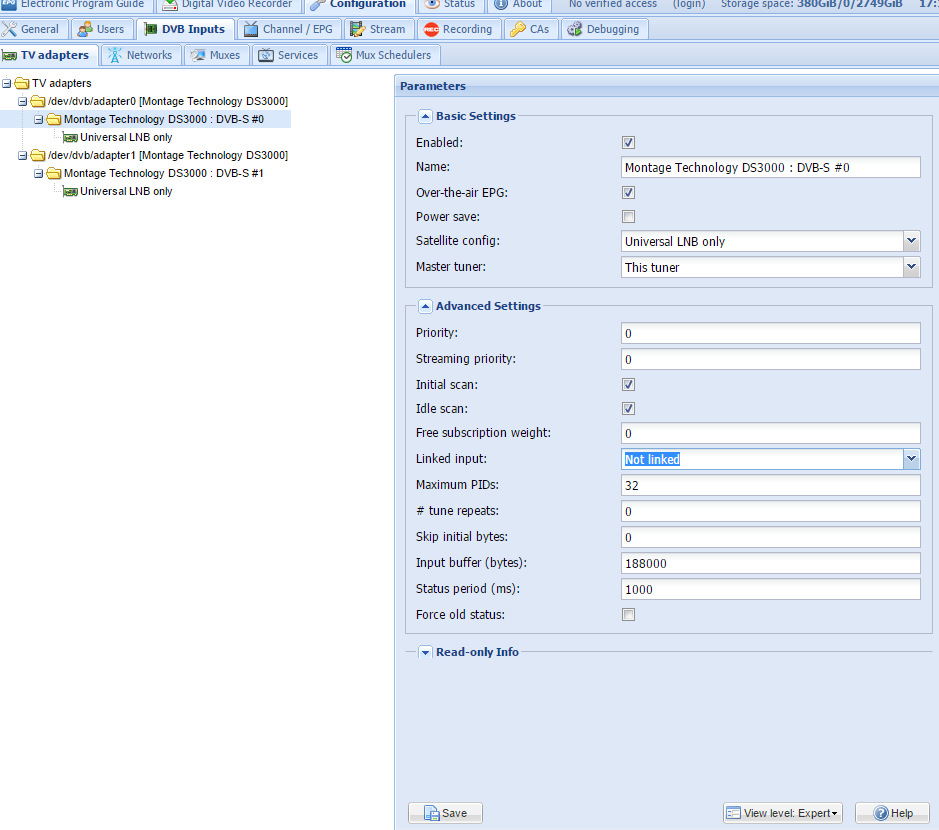The image size is (939, 830).
Task: Collapse the DVB-S #1 tree node
Action: point(39,173)
